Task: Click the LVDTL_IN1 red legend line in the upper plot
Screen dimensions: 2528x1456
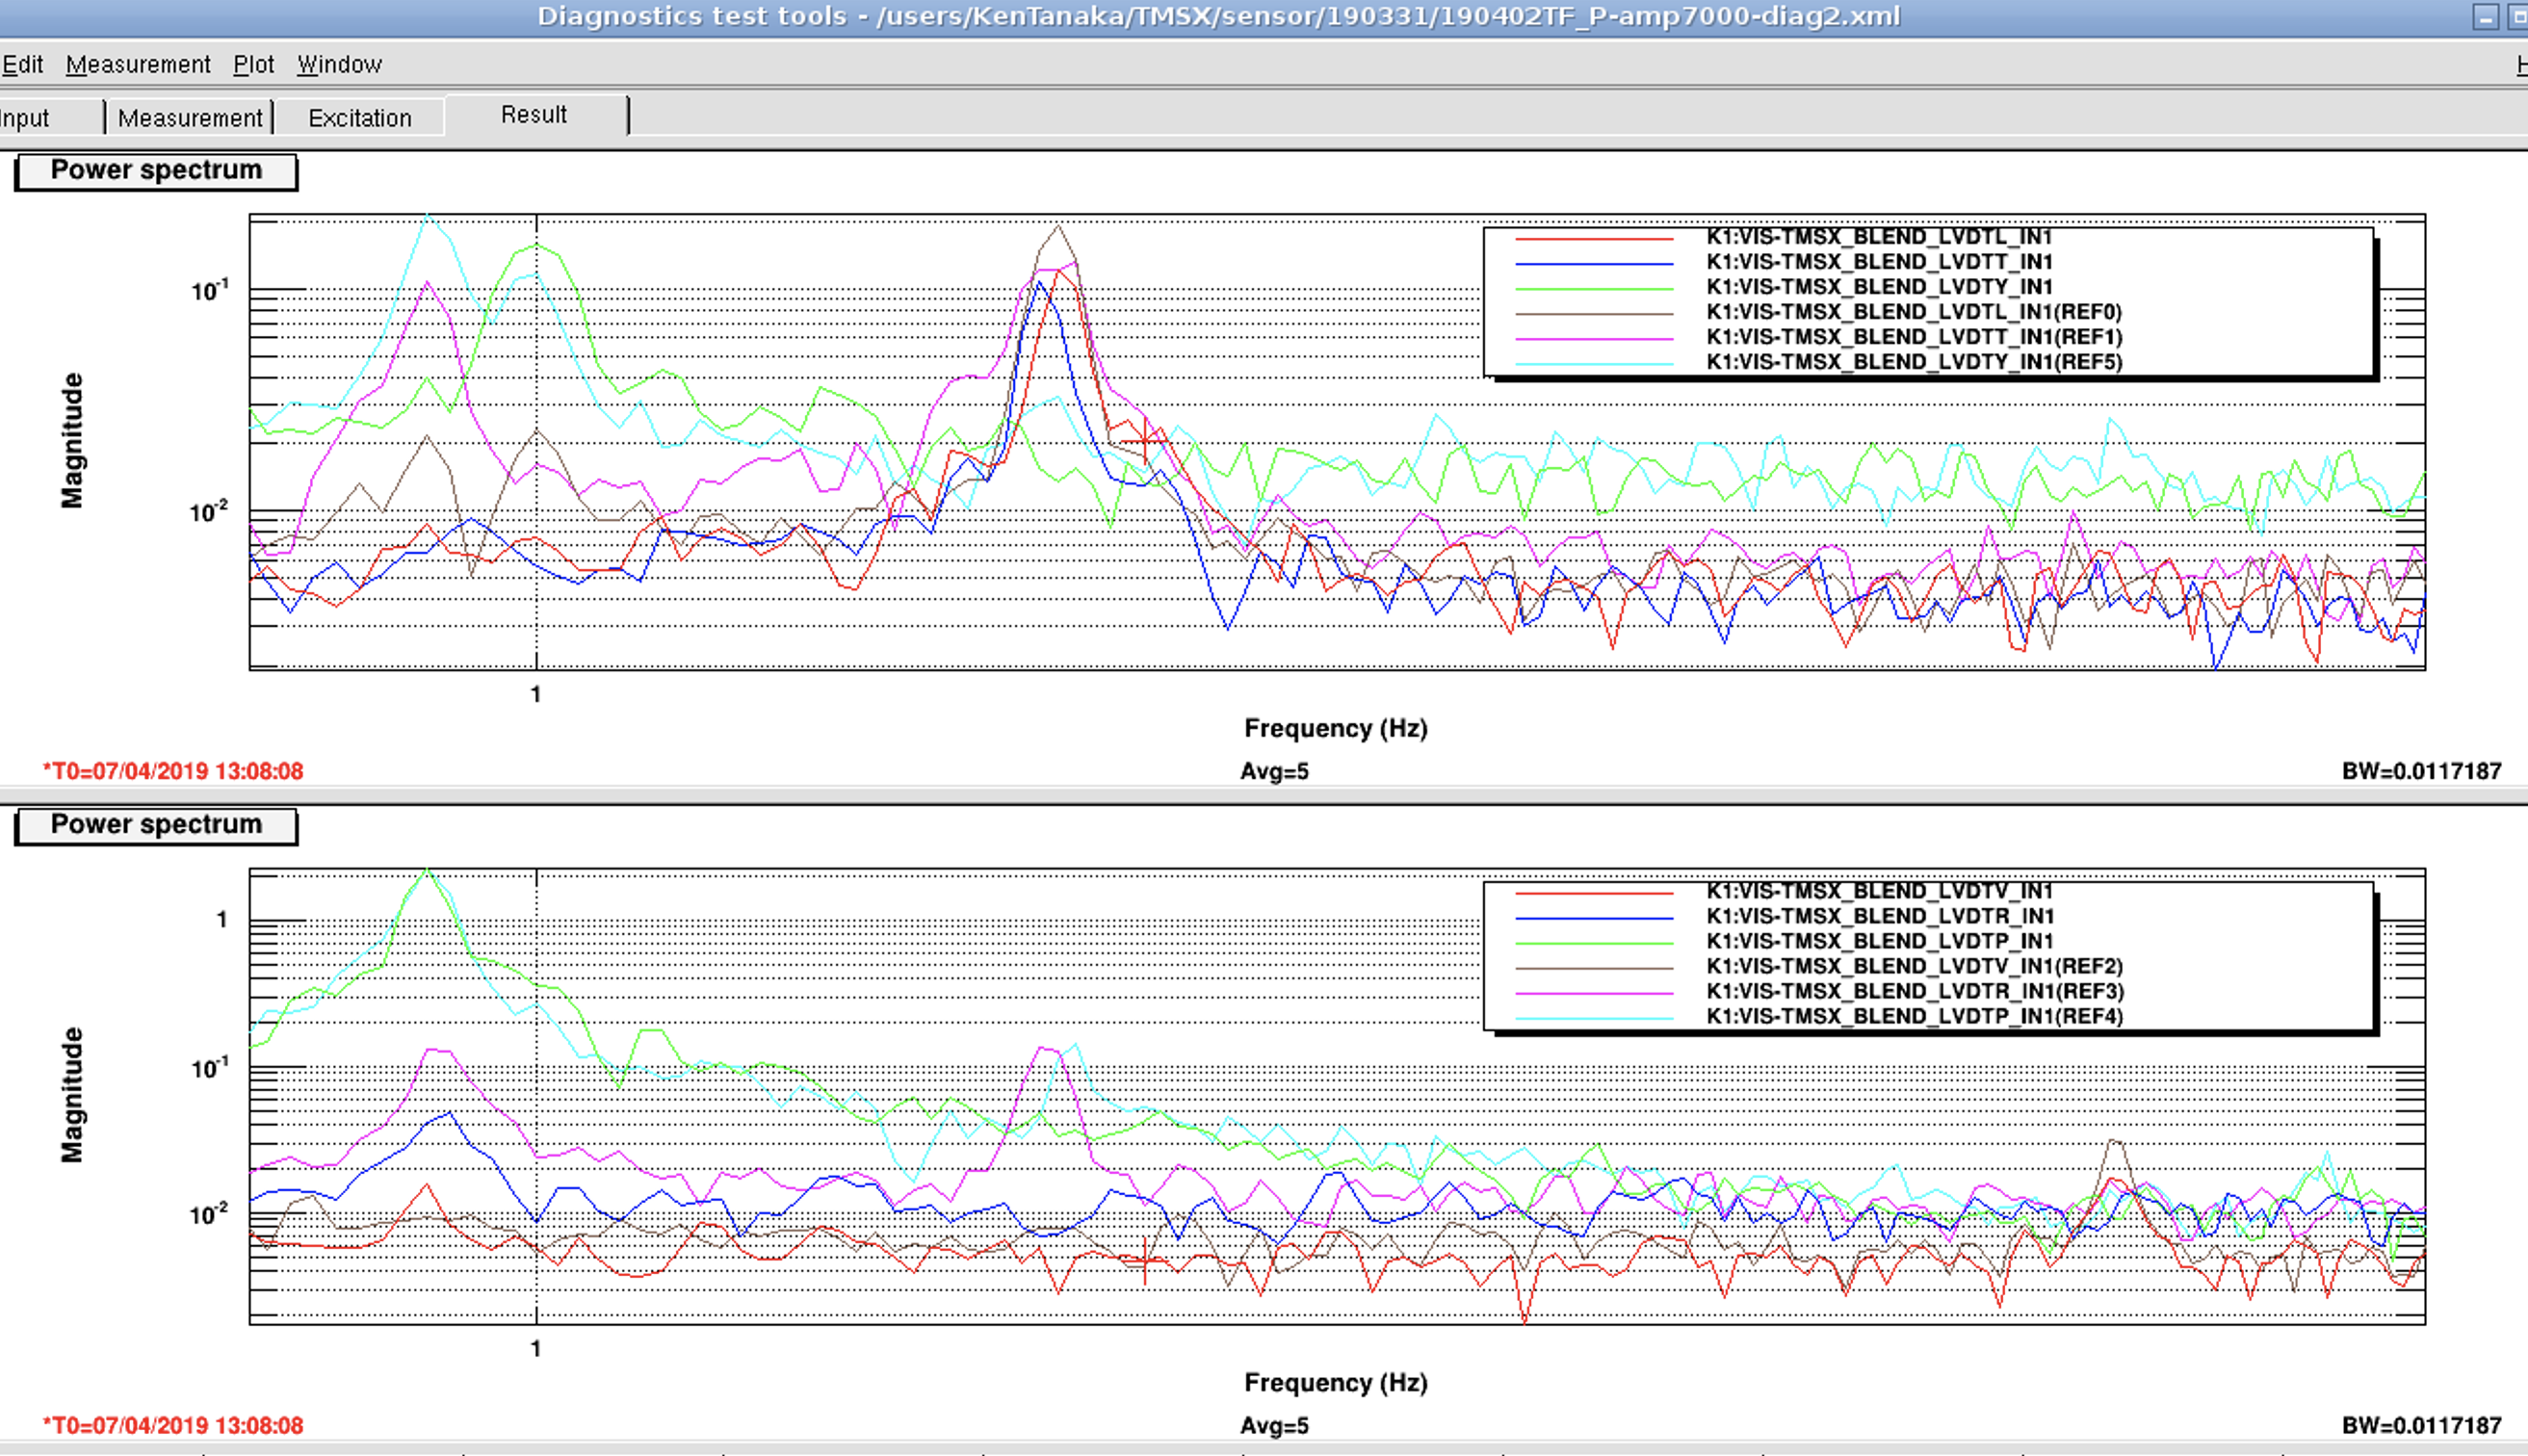Action: point(1594,238)
